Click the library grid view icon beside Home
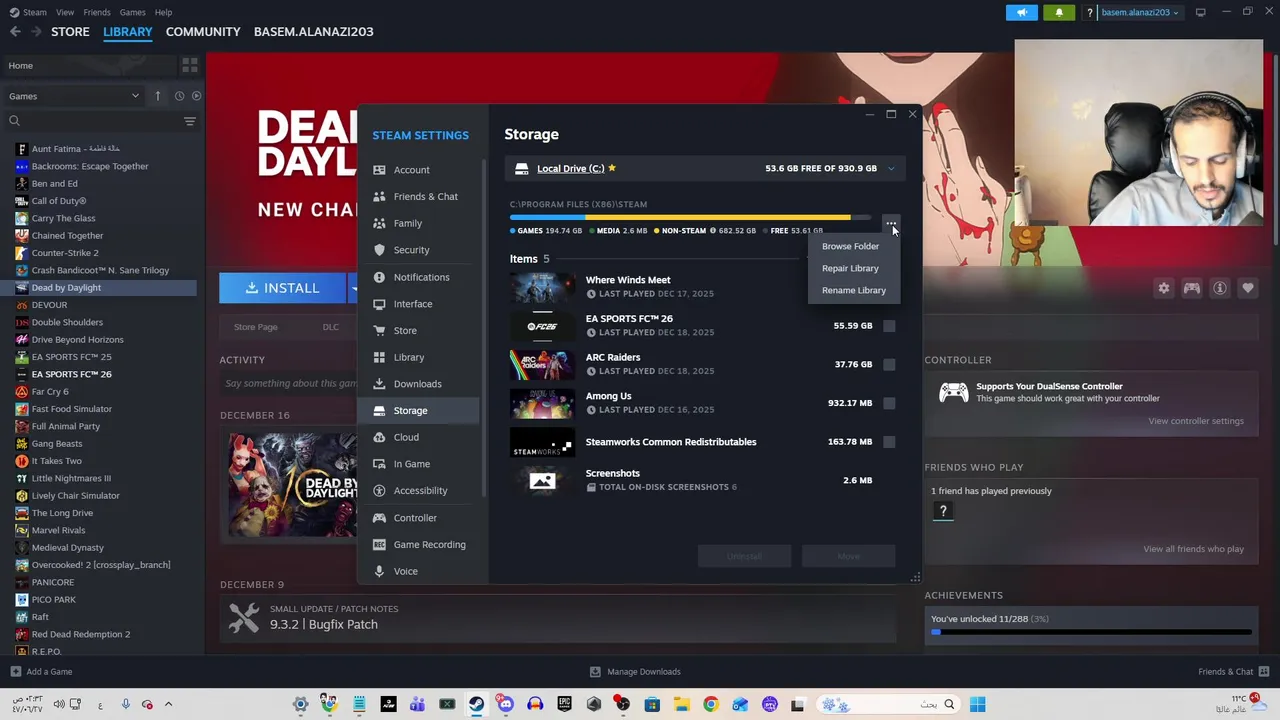The height and width of the screenshot is (720, 1280). click(x=190, y=66)
